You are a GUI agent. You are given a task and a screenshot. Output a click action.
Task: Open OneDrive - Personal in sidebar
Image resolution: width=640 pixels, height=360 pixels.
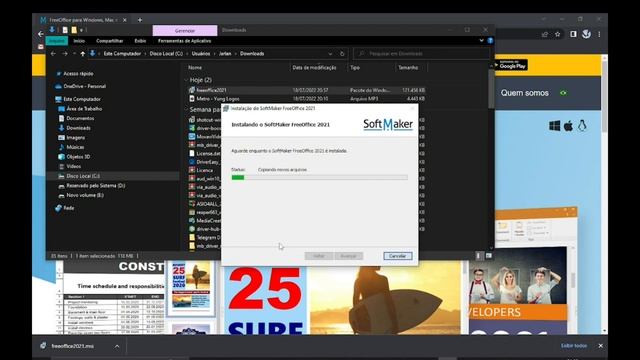tap(84, 86)
